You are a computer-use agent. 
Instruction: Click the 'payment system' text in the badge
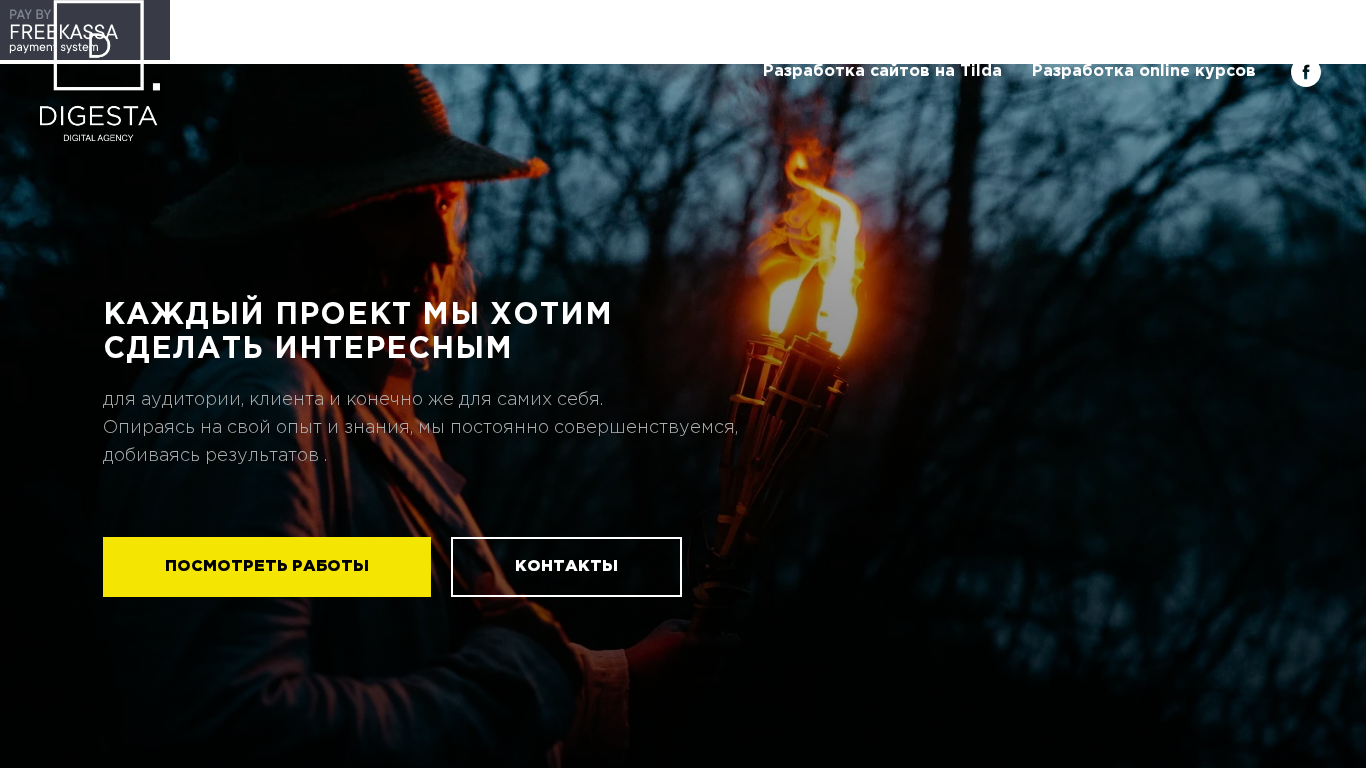point(54,47)
